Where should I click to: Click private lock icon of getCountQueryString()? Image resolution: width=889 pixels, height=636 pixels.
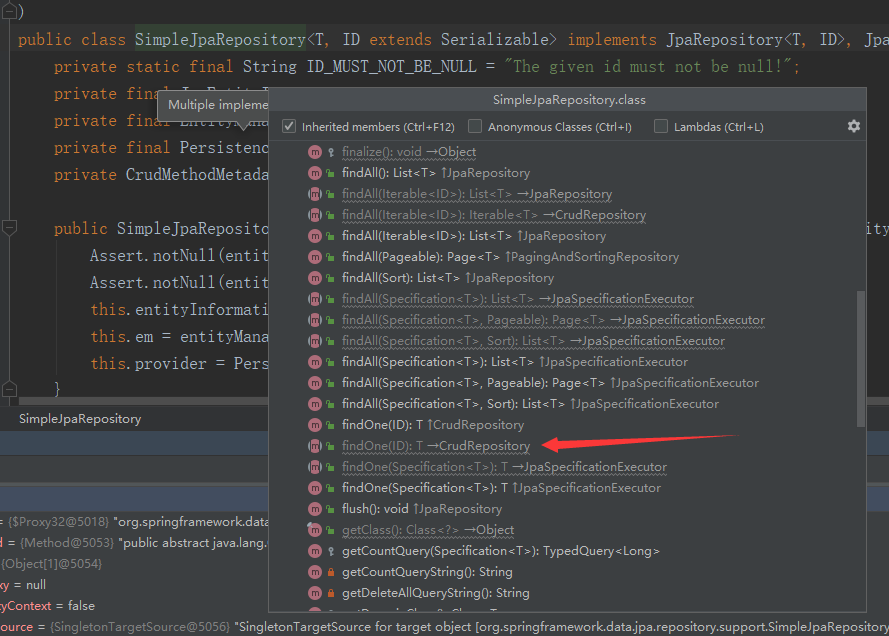331,572
